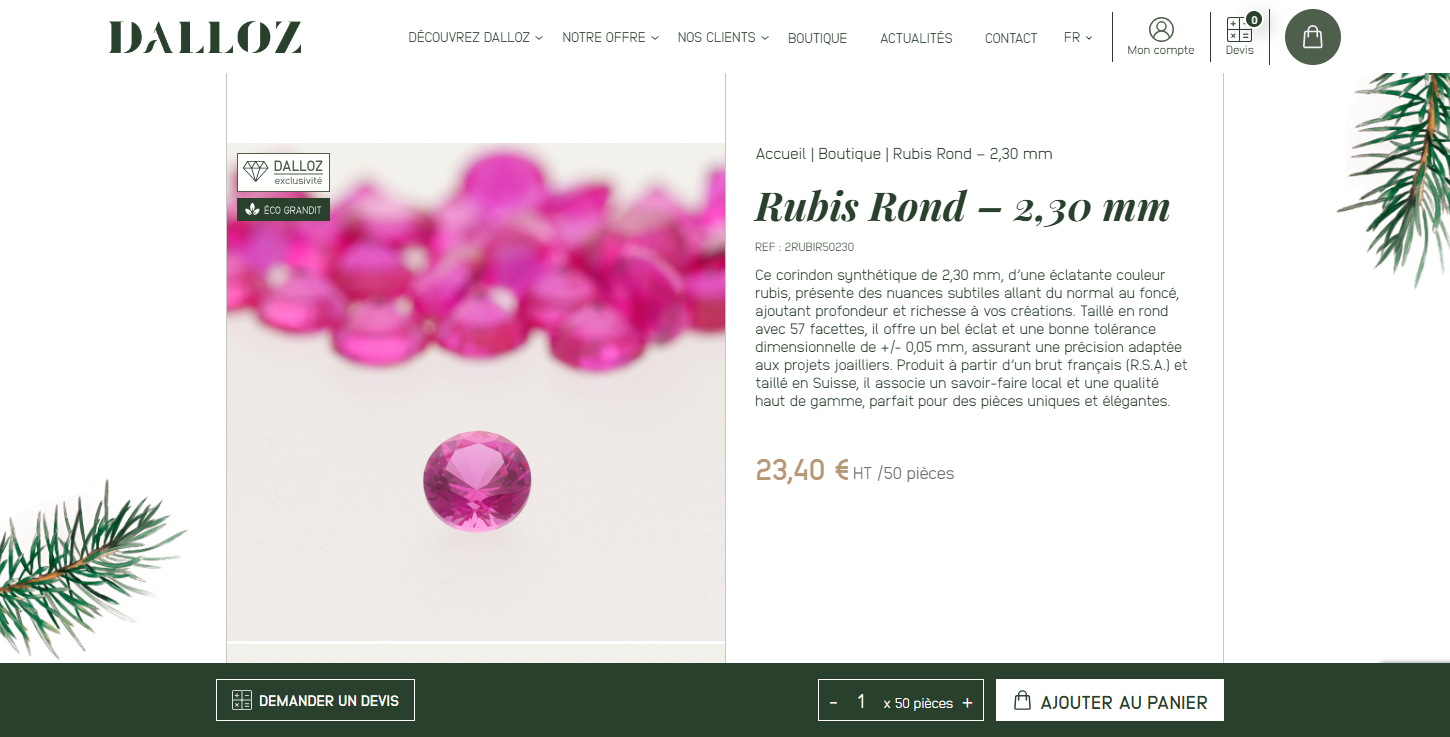Open the Contact page

point(1011,38)
